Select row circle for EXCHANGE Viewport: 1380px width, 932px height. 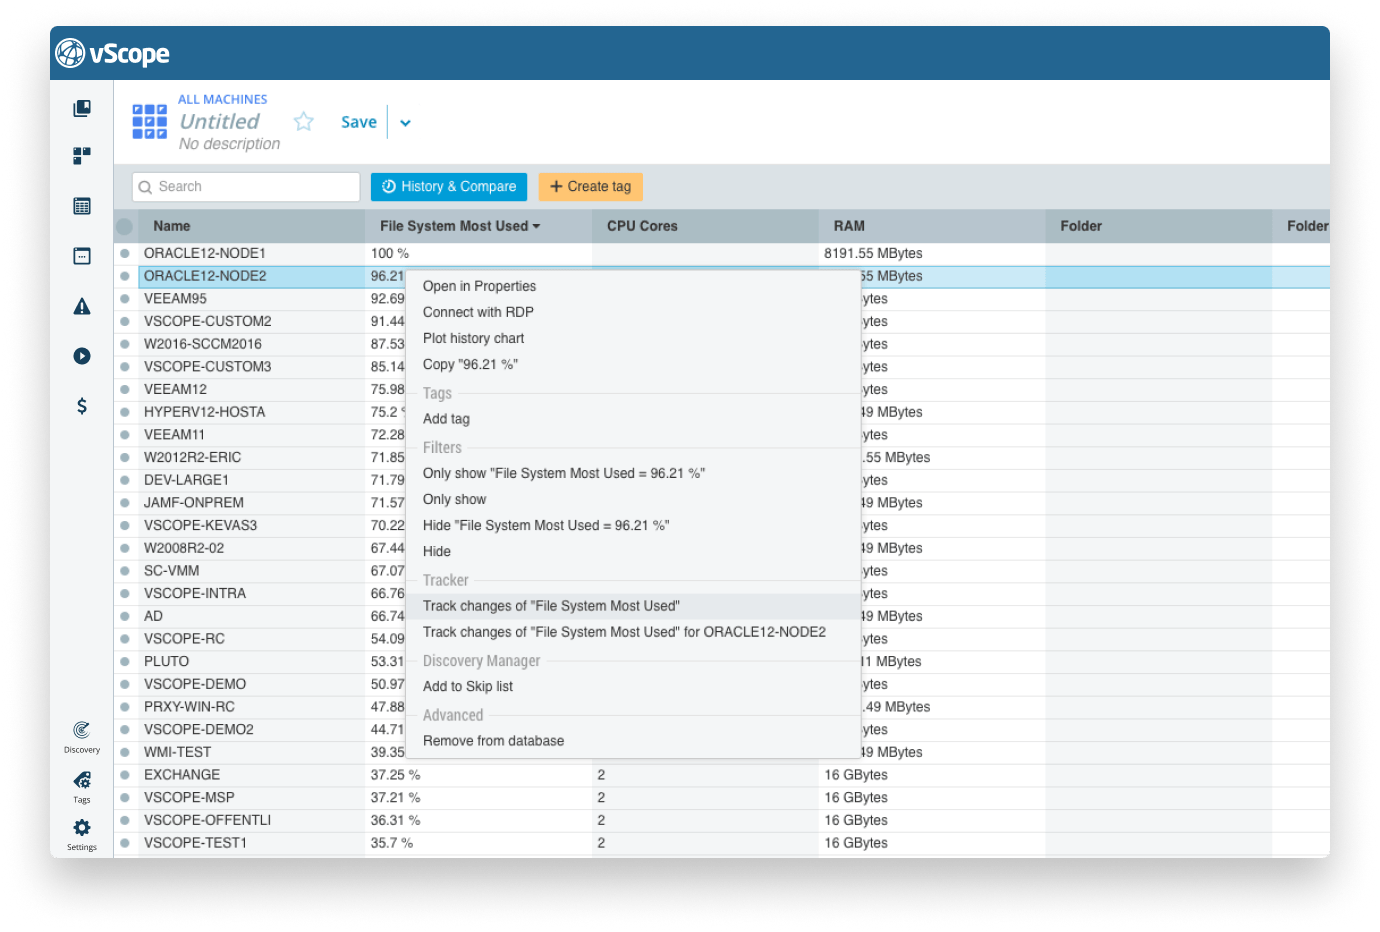pos(125,775)
